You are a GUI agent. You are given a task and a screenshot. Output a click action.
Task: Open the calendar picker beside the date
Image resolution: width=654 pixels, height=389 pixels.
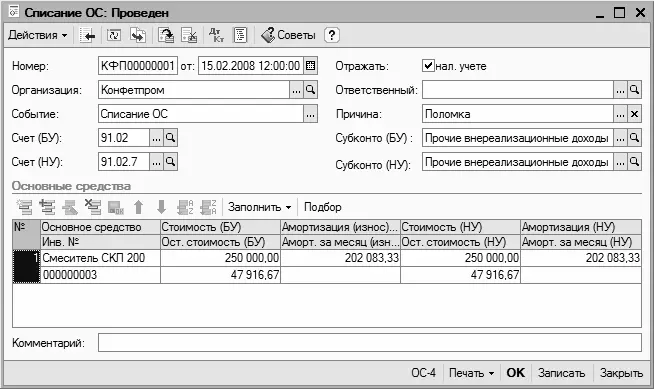click(x=310, y=66)
